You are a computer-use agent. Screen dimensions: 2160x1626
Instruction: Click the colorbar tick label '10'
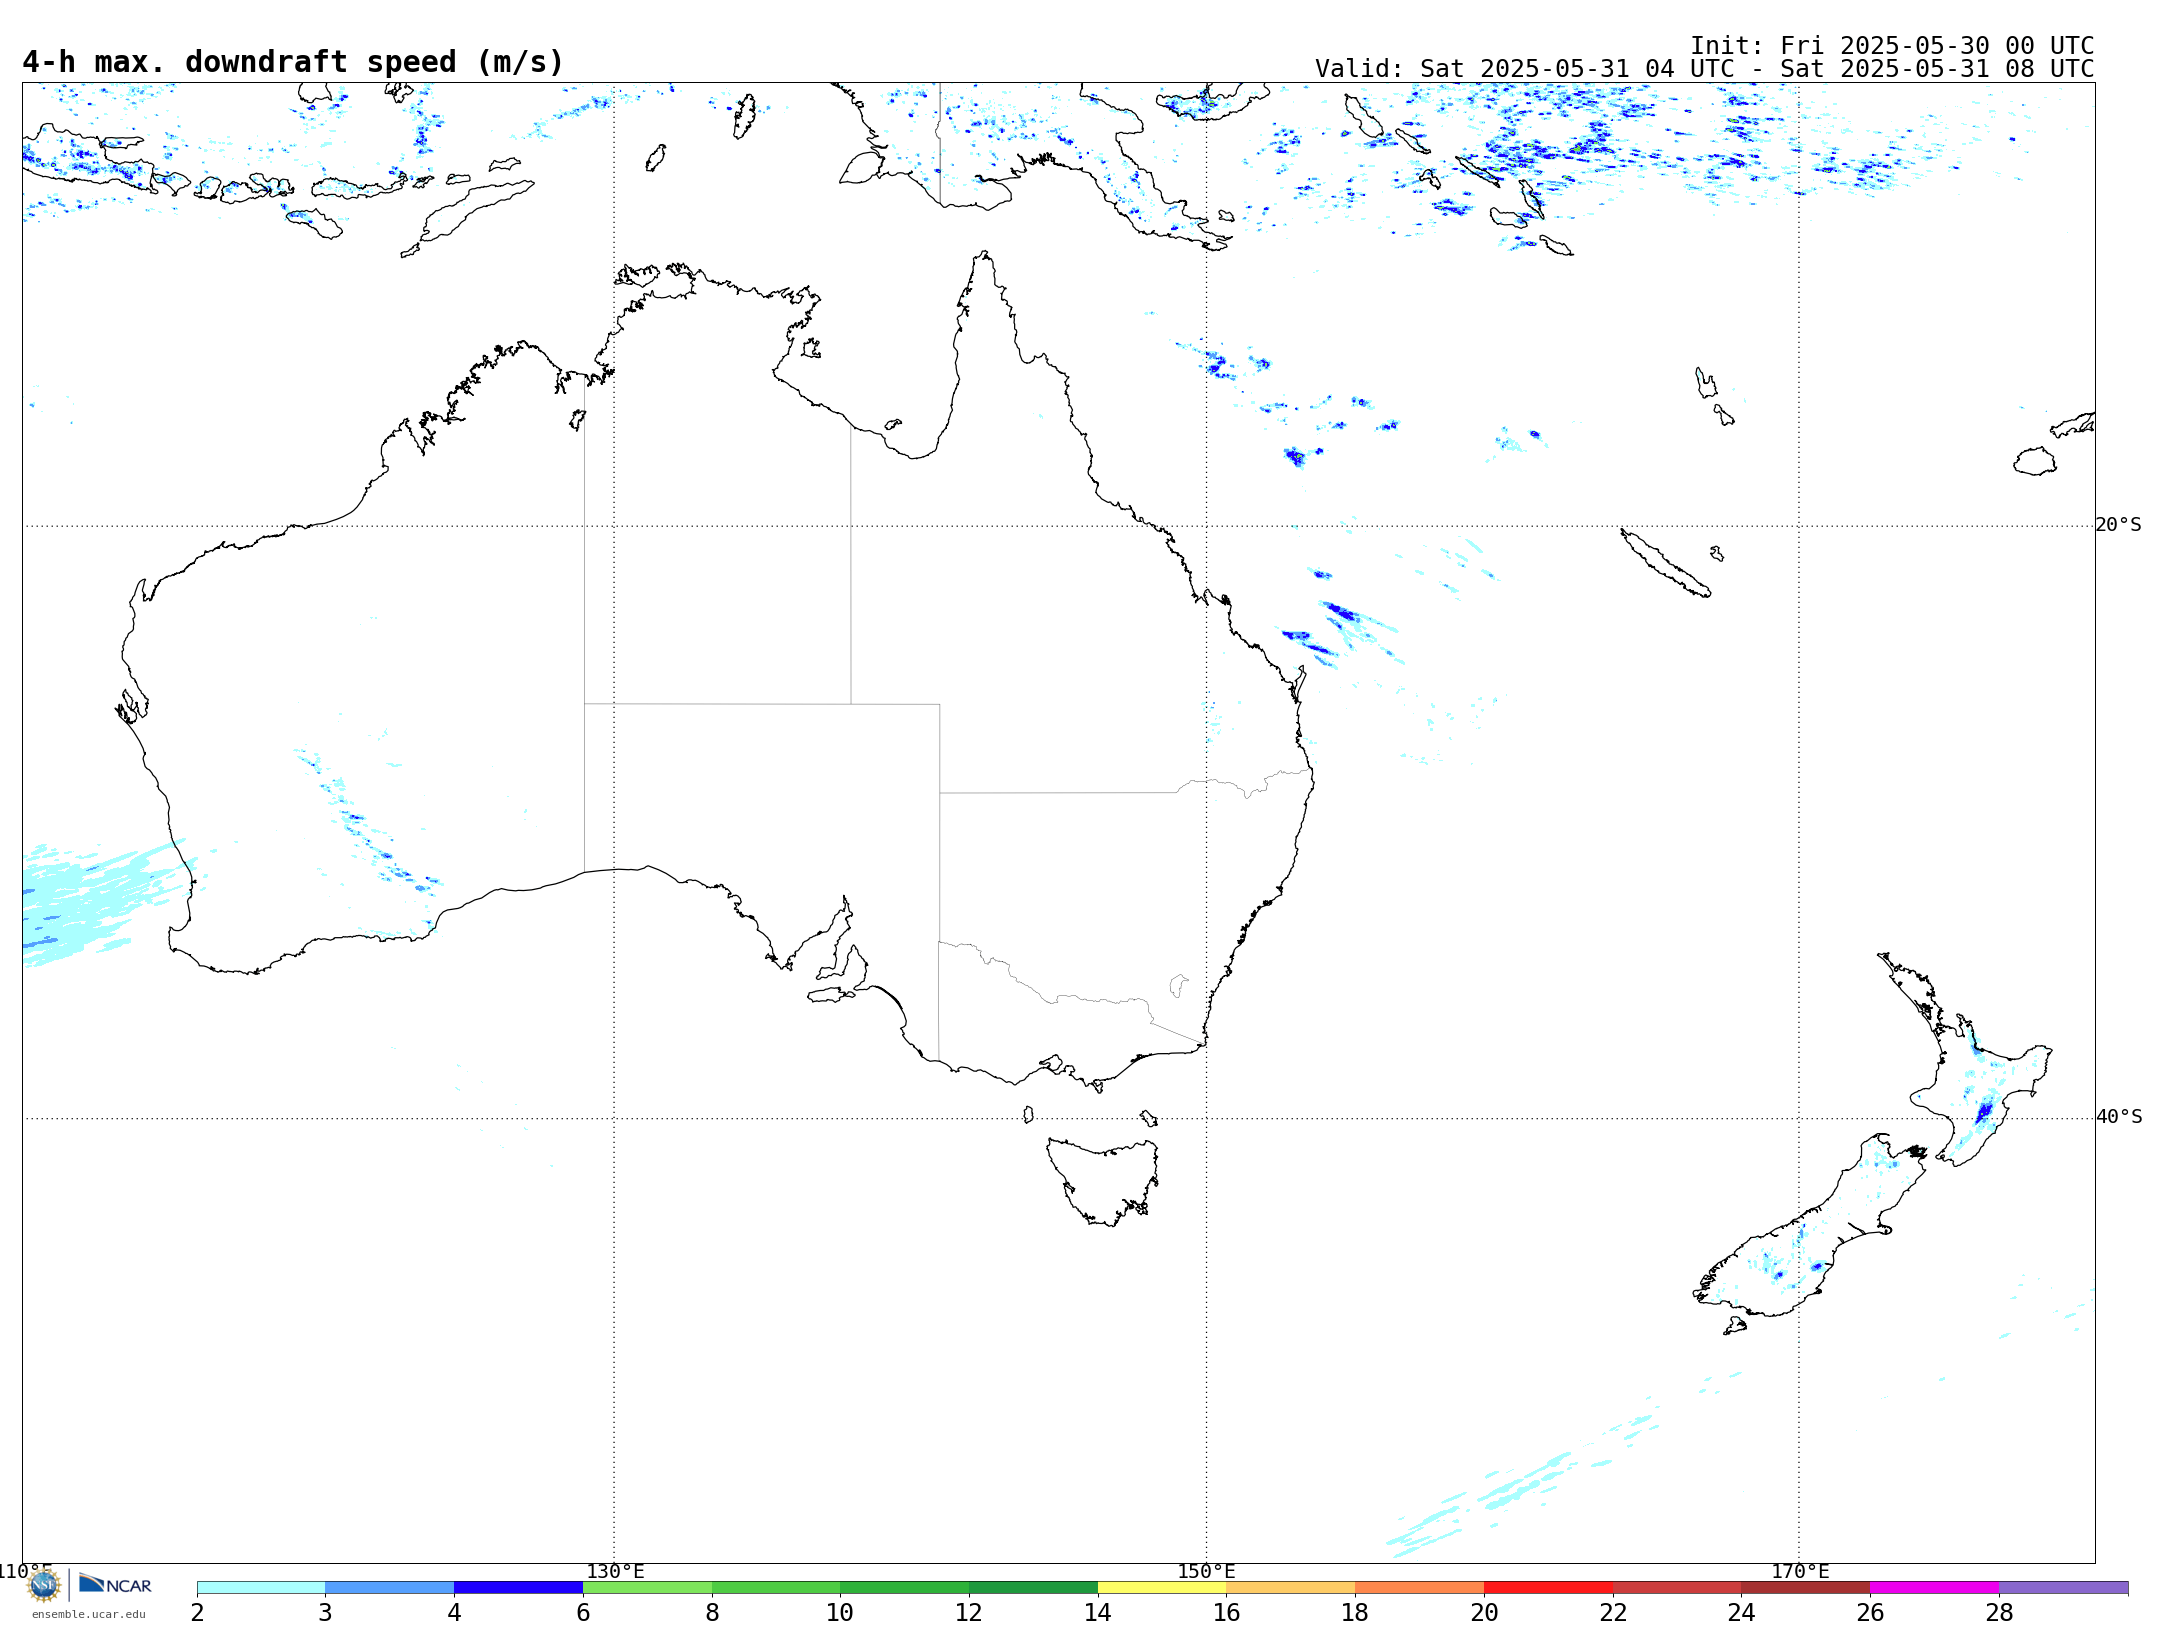click(x=840, y=1612)
